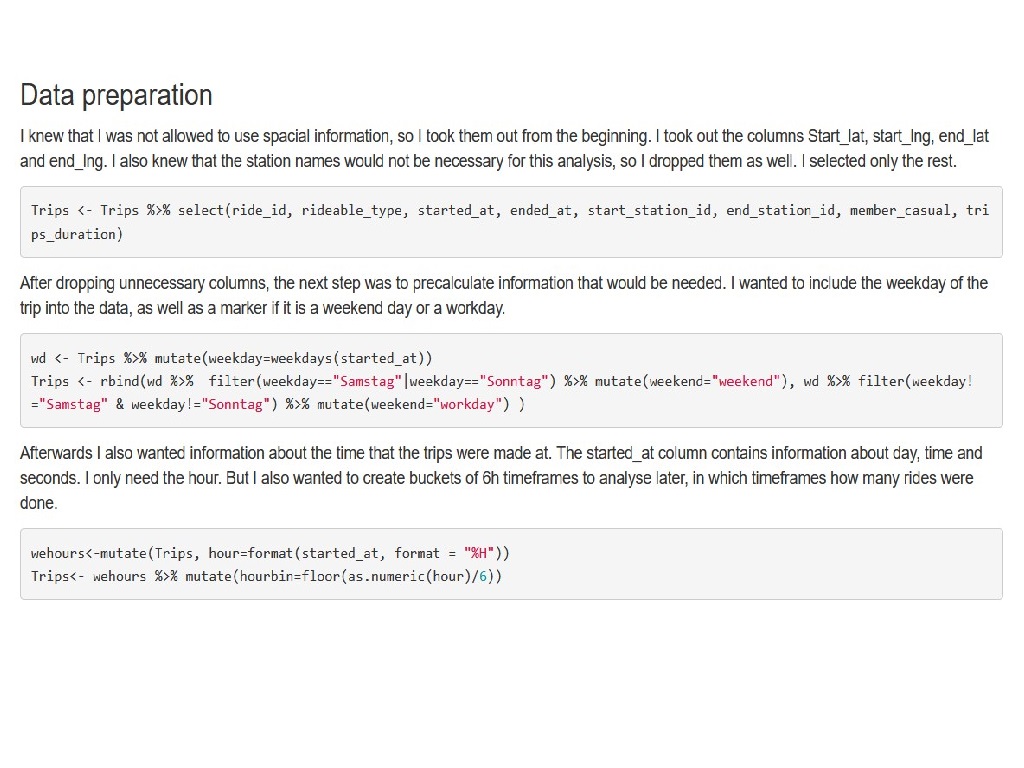Click the "rbind" function in the code
The height and width of the screenshot is (768, 1024).
(120, 381)
